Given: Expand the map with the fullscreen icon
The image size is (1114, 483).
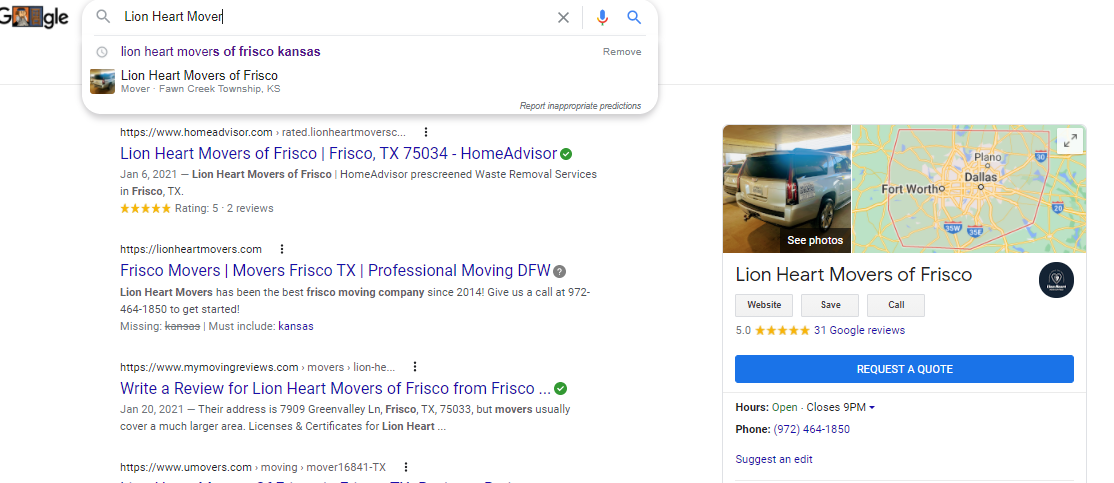Looking at the screenshot, I should tap(1070, 141).
